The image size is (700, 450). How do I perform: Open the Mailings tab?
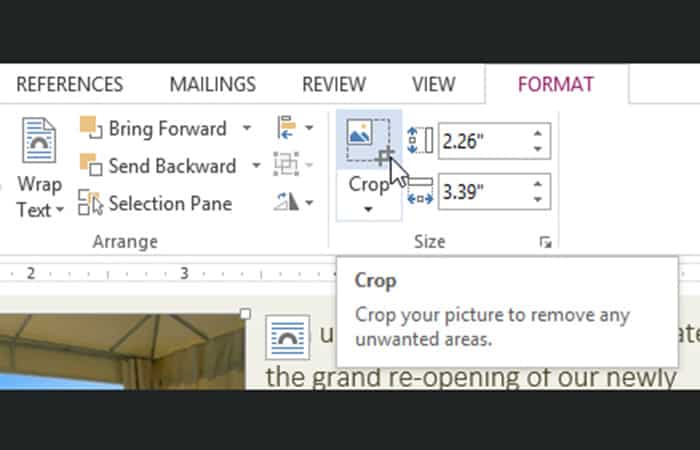click(x=212, y=85)
